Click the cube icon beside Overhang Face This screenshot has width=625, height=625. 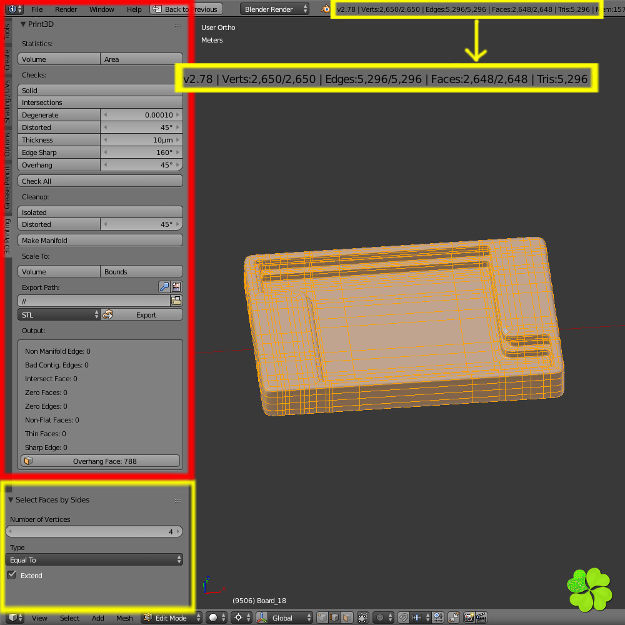(28, 461)
